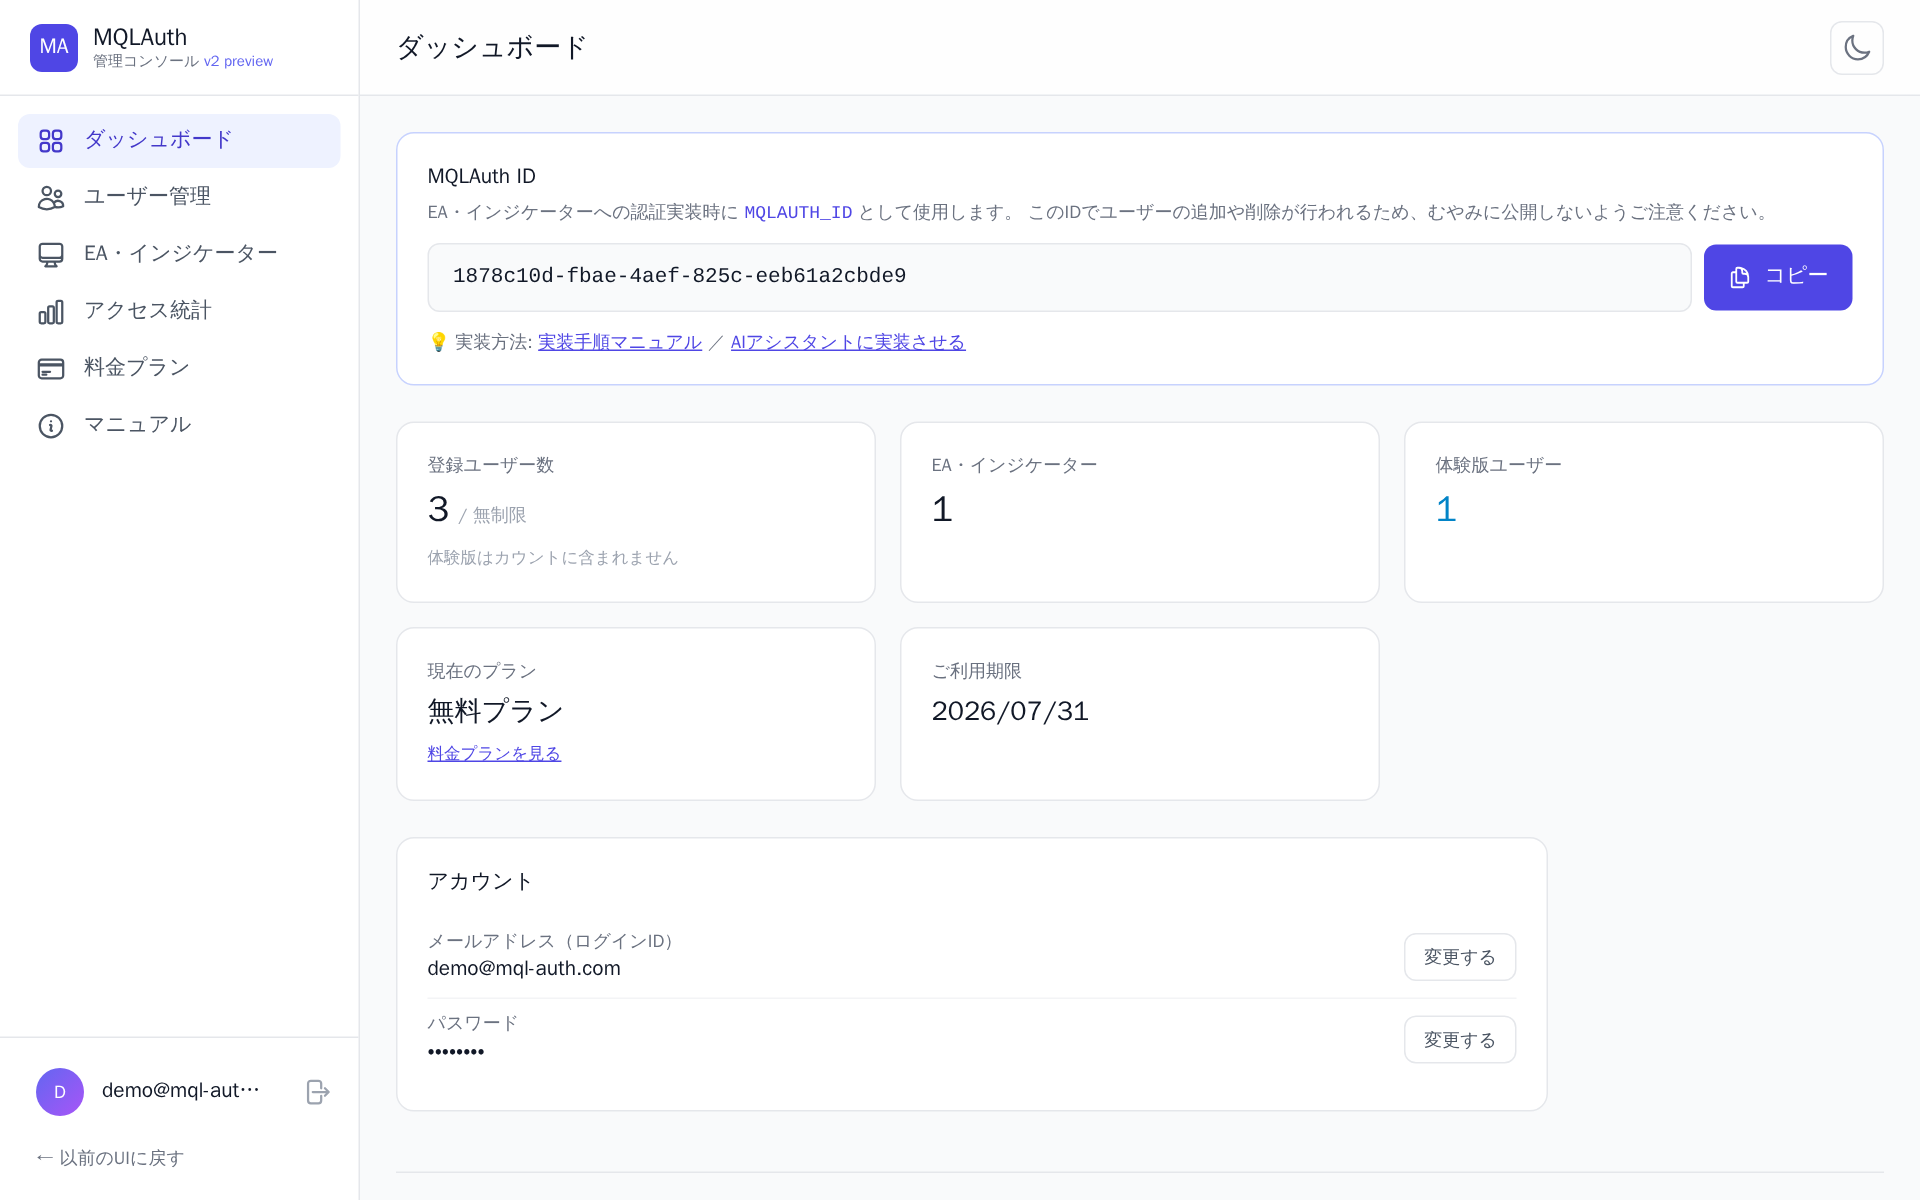
Task: Click demo@mql-auth.com in account section
Action: point(524,968)
